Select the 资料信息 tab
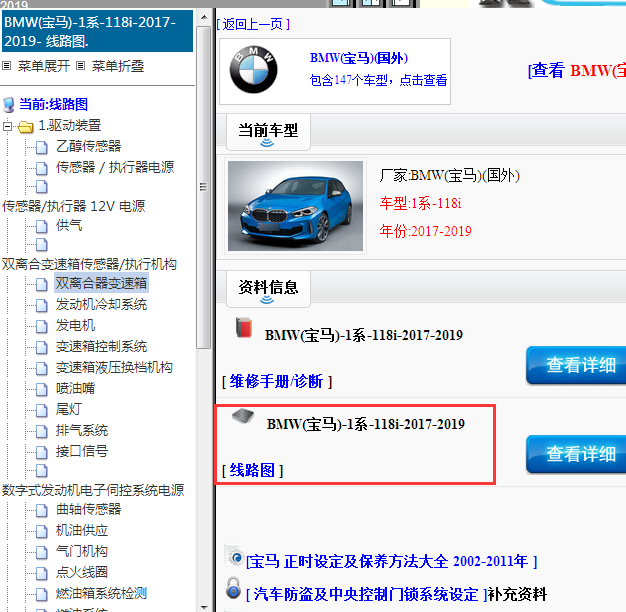The width and height of the screenshot is (626, 612). pos(268,288)
